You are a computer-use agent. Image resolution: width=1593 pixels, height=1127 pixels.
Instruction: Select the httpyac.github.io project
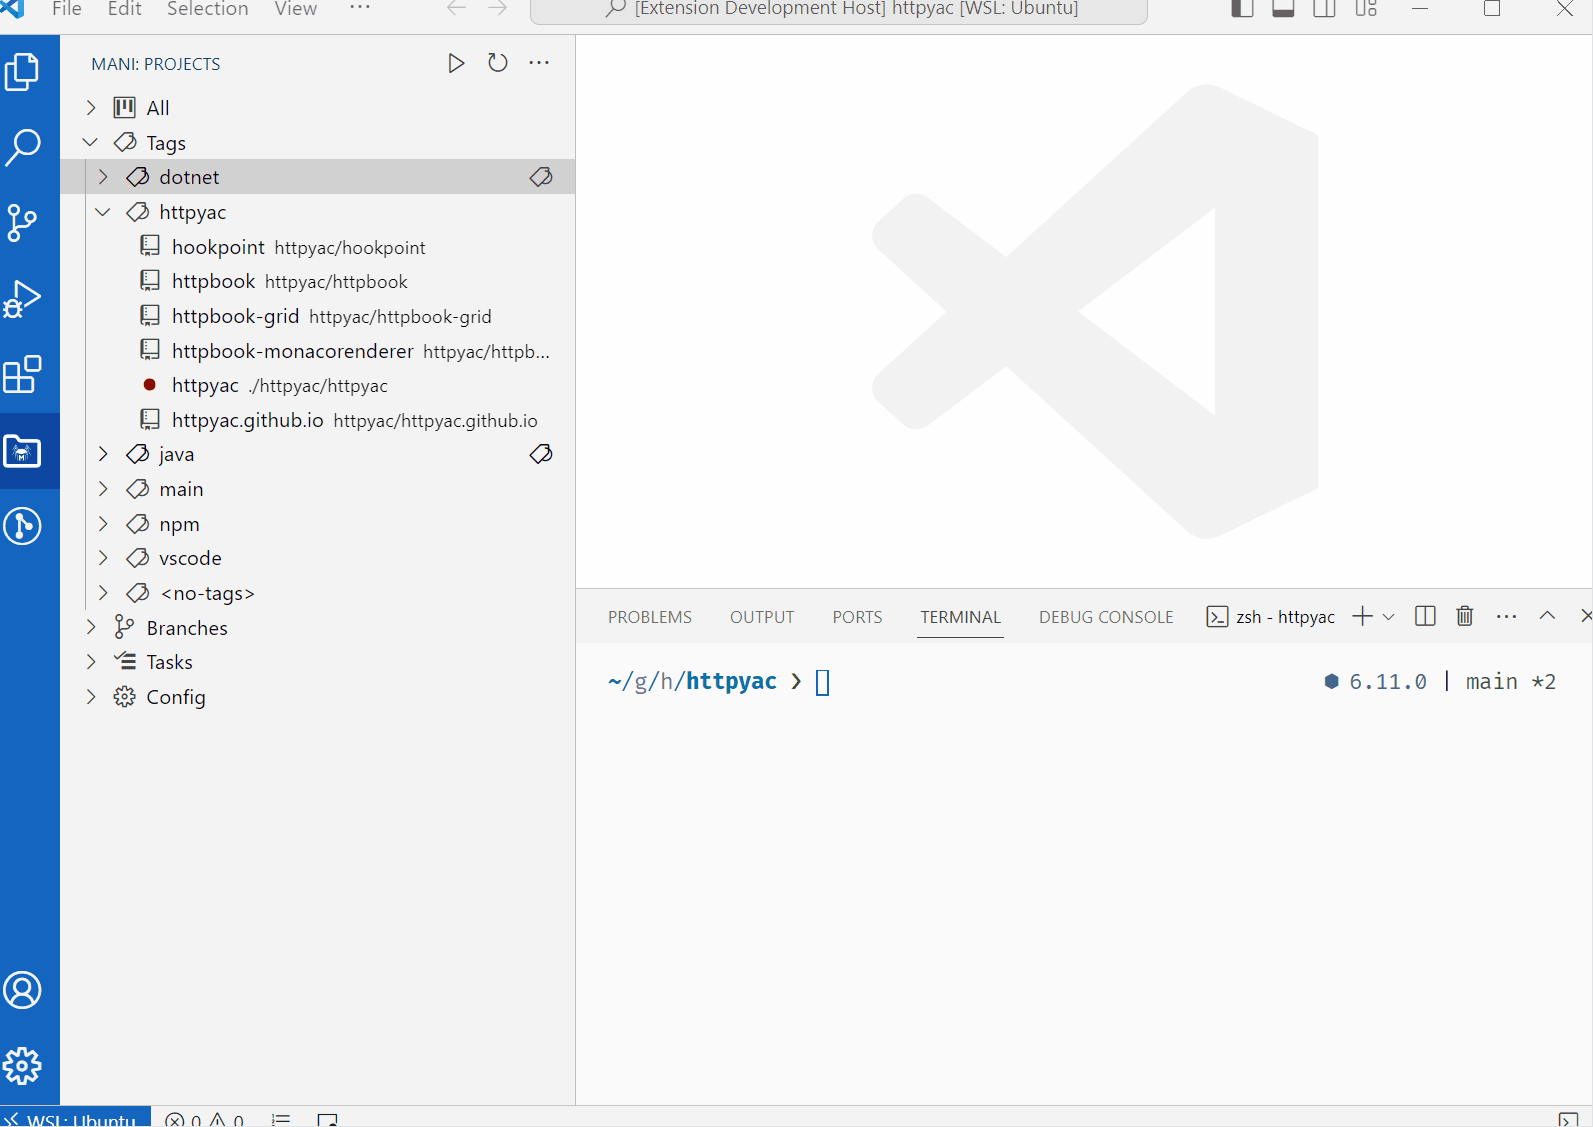click(x=318, y=420)
